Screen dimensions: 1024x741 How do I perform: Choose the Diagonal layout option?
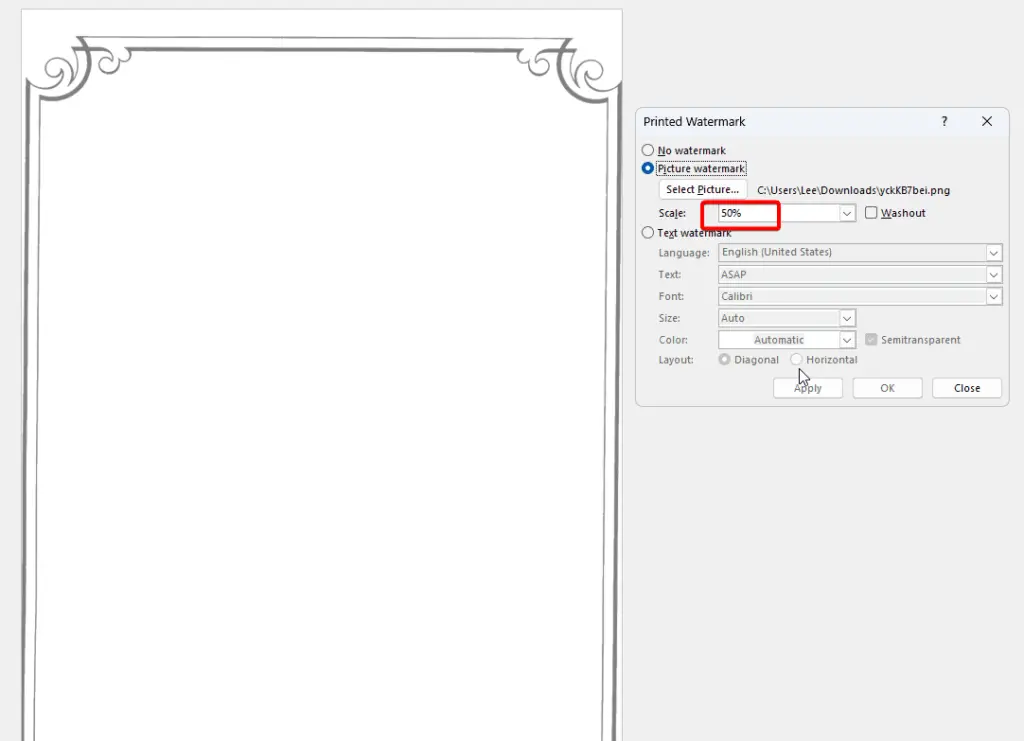[x=723, y=359]
